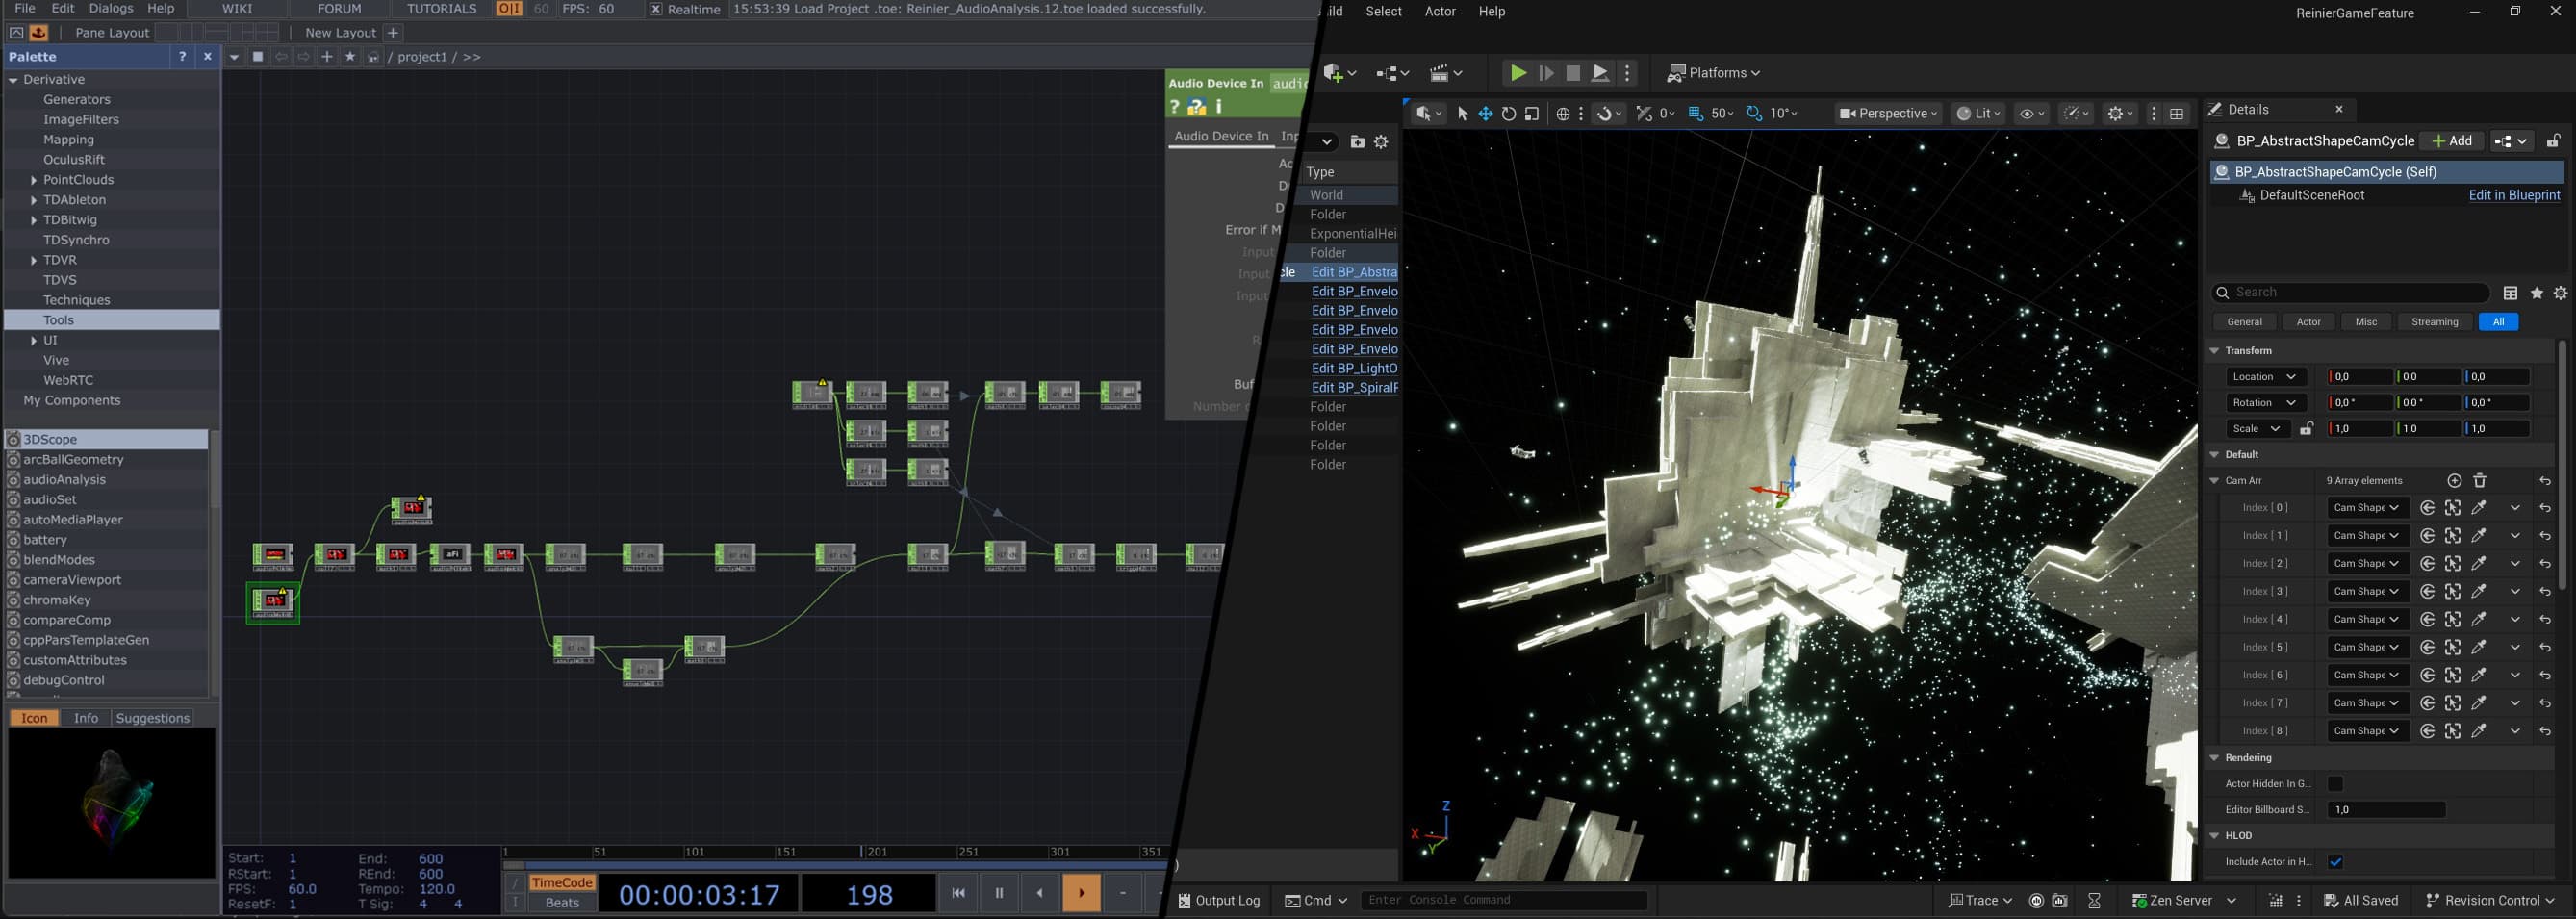Open the Dialogs menu in TouchDesigner

(x=110, y=8)
